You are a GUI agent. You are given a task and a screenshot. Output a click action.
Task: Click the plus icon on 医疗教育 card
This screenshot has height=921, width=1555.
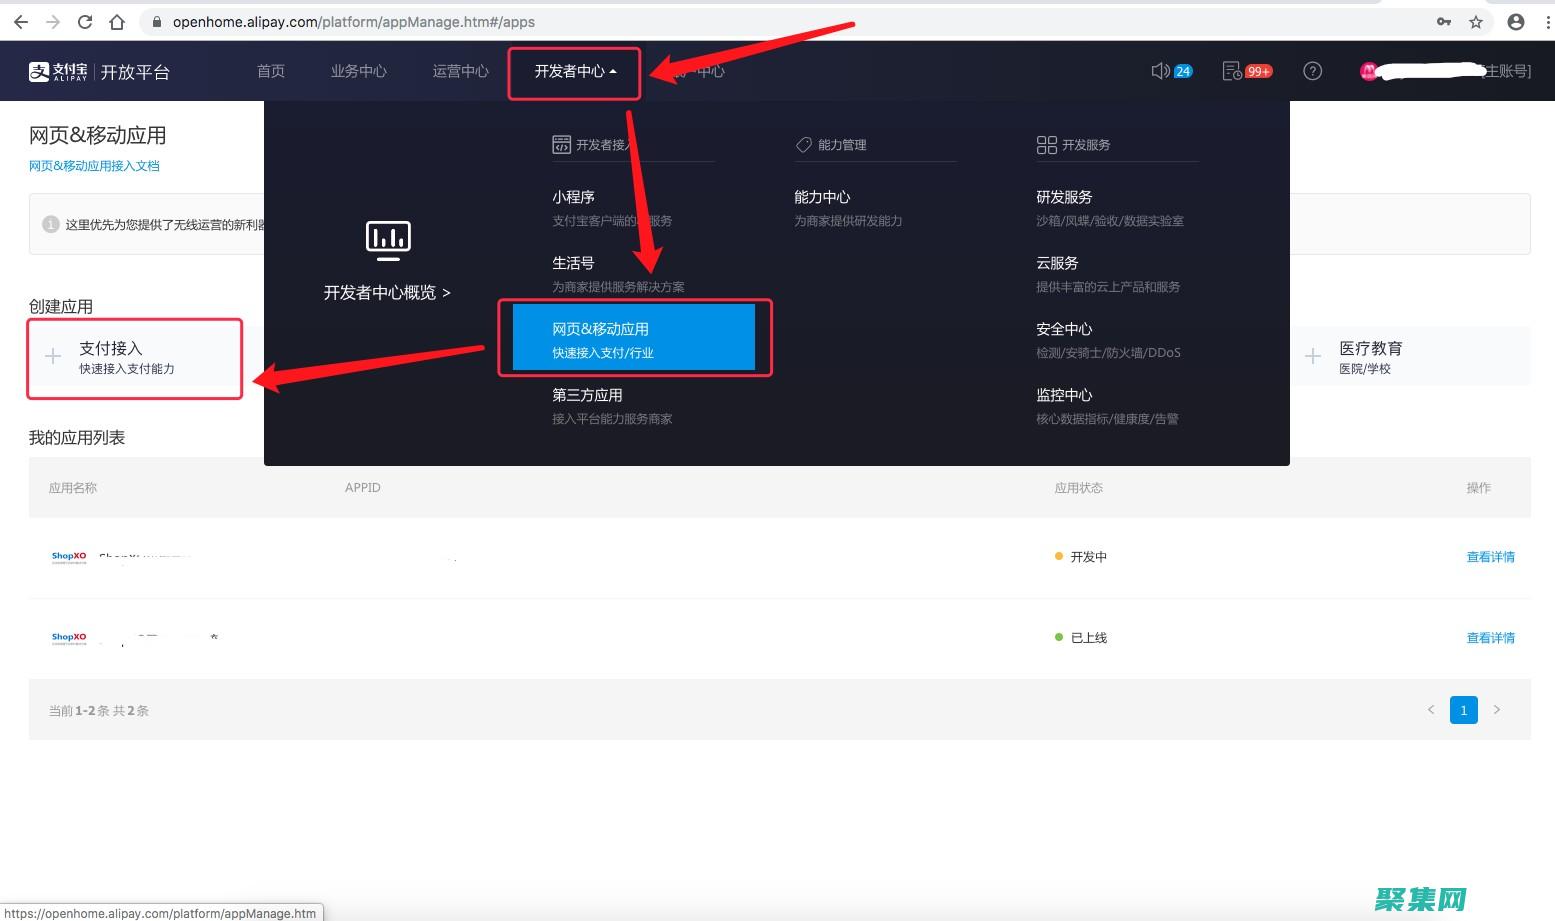pos(1313,356)
